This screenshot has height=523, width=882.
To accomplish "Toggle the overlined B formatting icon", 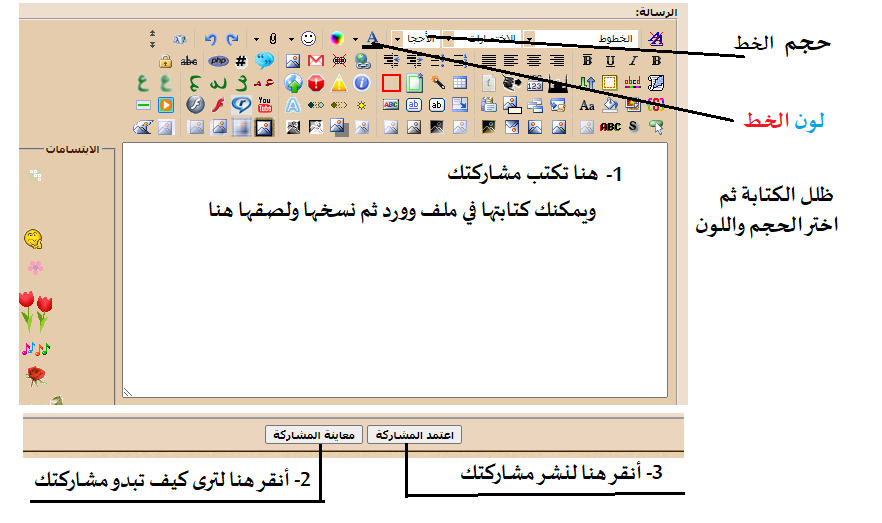I will click(587, 61).
